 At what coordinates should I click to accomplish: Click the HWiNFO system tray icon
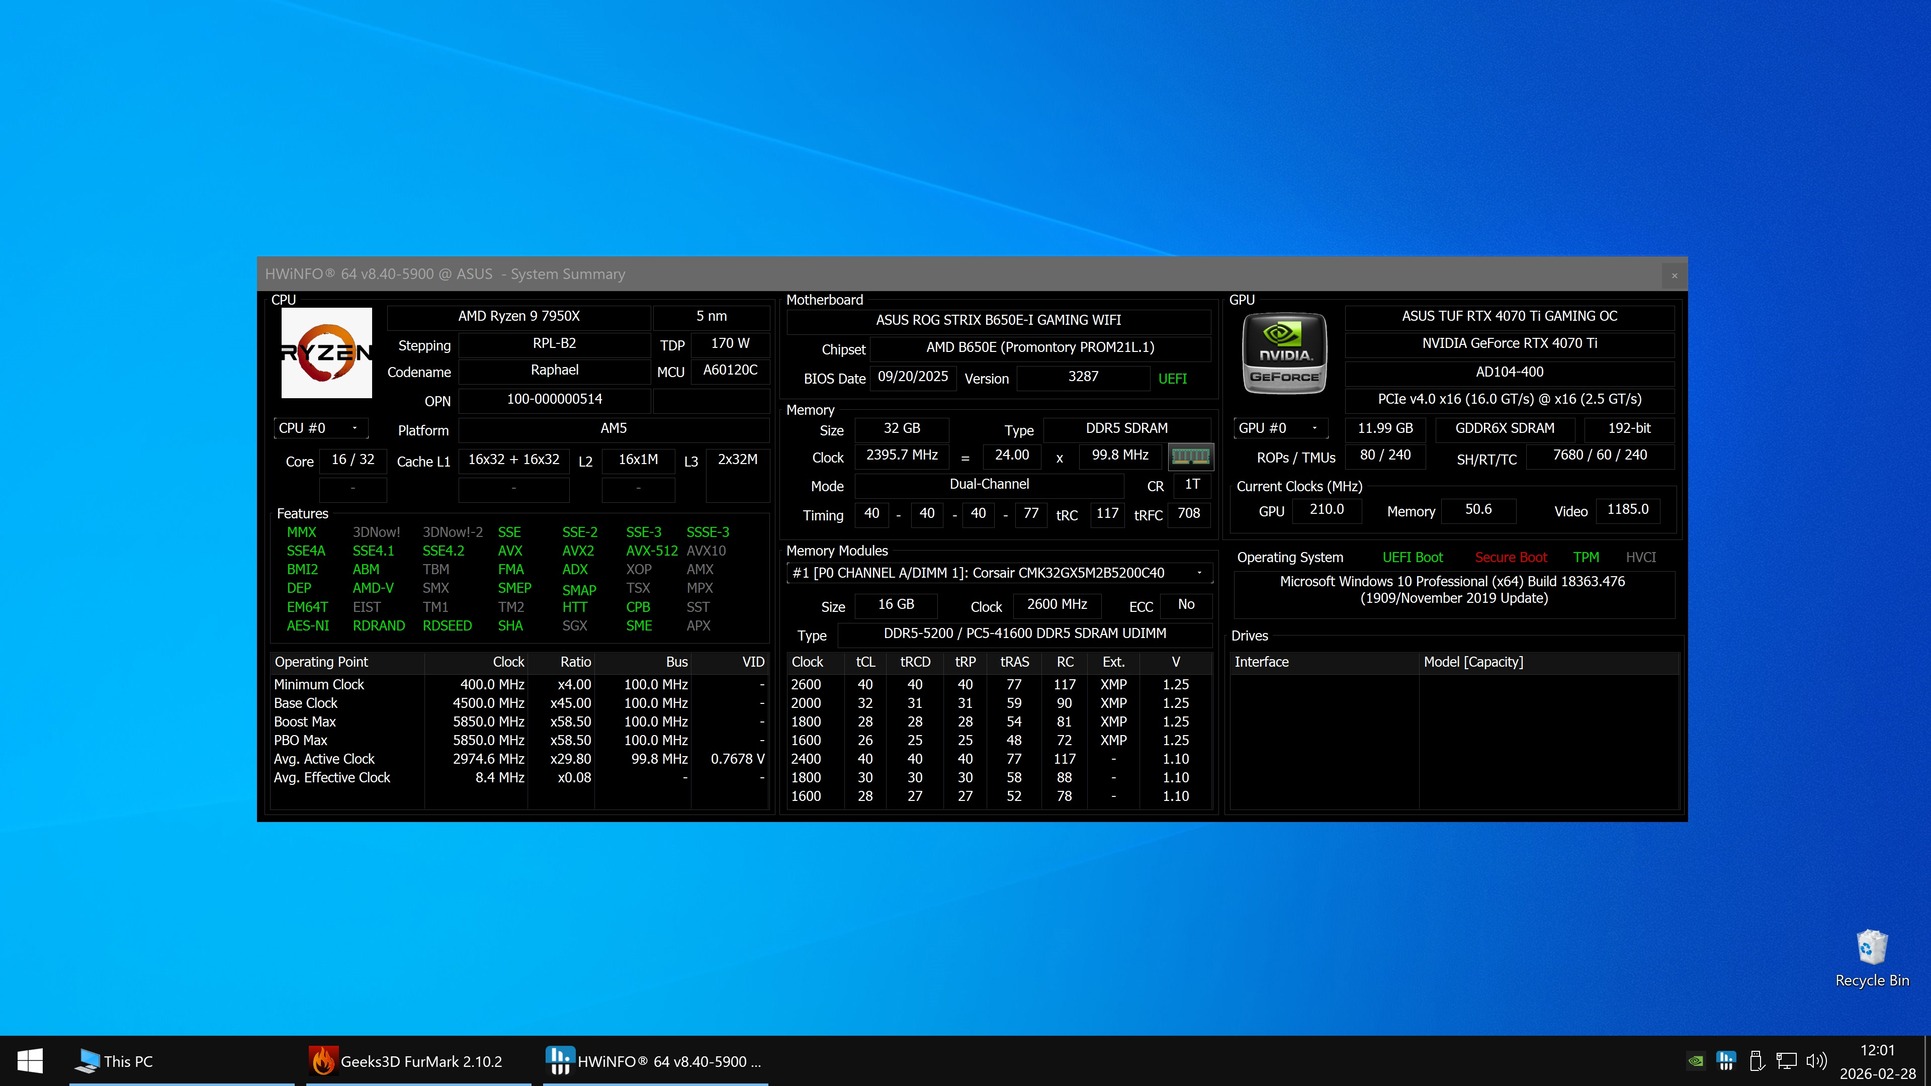point(1725,1061)
